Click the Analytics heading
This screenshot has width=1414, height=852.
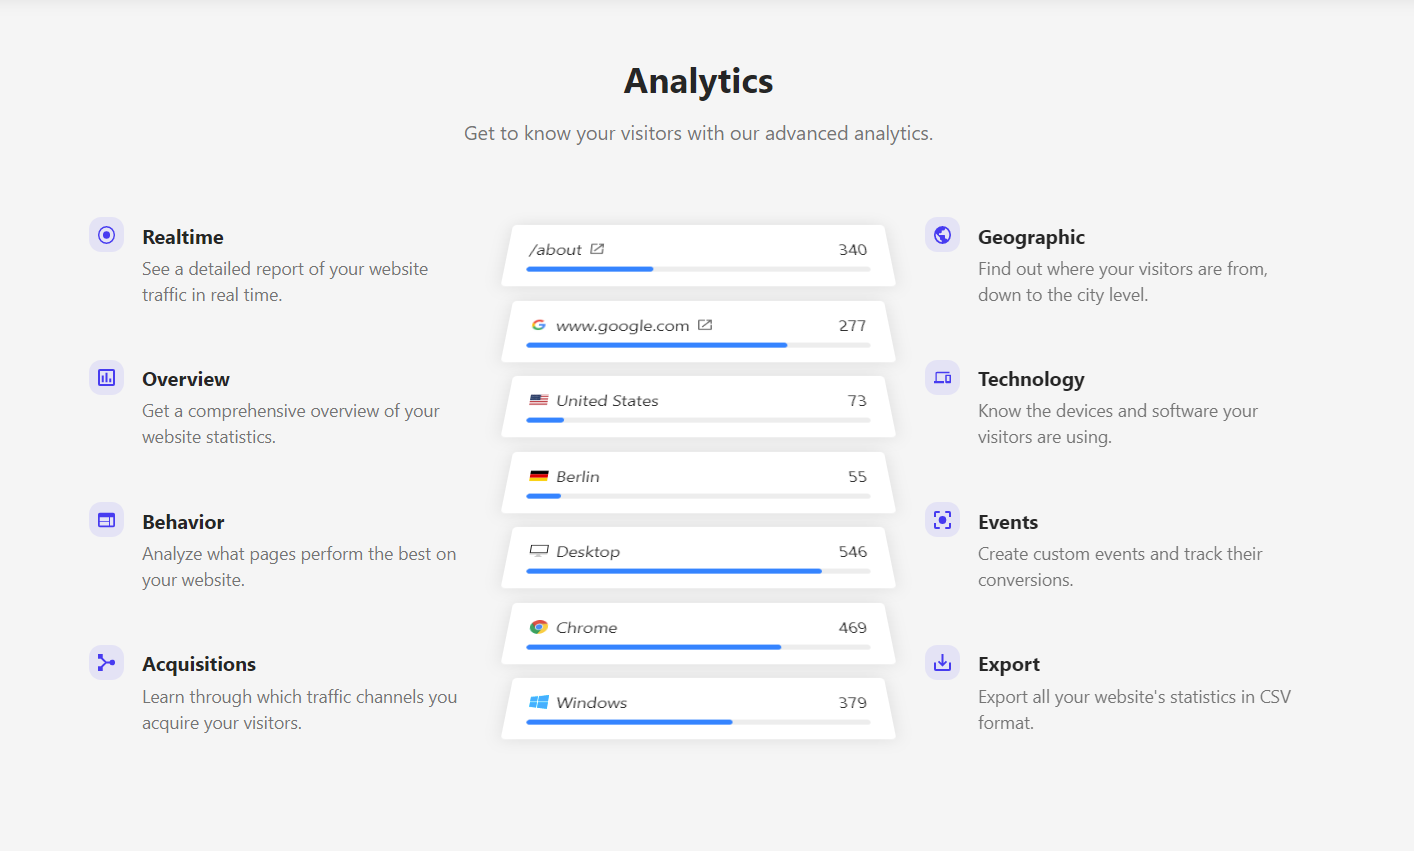coord(698,81)
